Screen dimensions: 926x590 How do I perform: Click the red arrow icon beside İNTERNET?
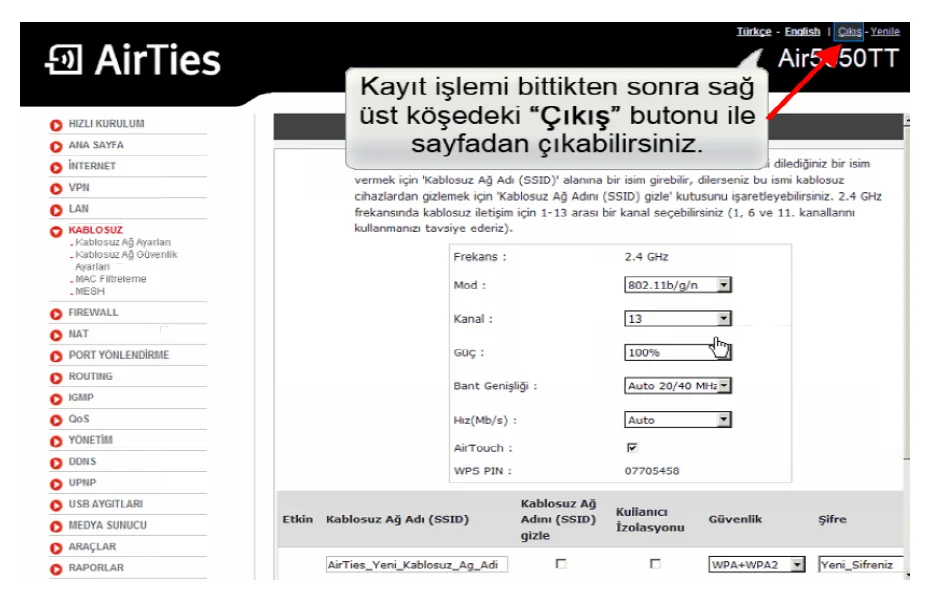click(x=56, y=168)
